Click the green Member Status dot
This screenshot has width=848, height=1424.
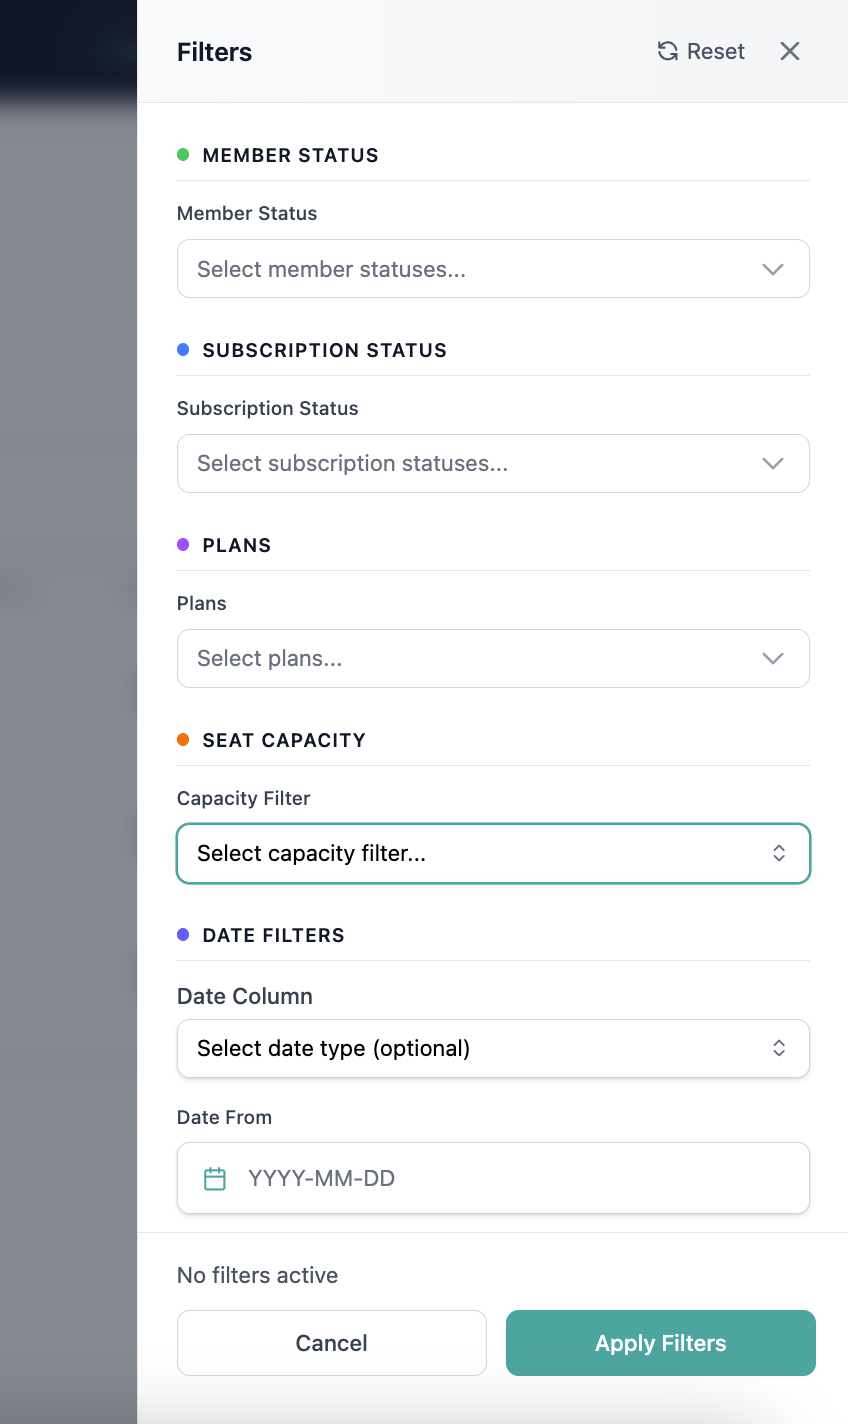183,155
